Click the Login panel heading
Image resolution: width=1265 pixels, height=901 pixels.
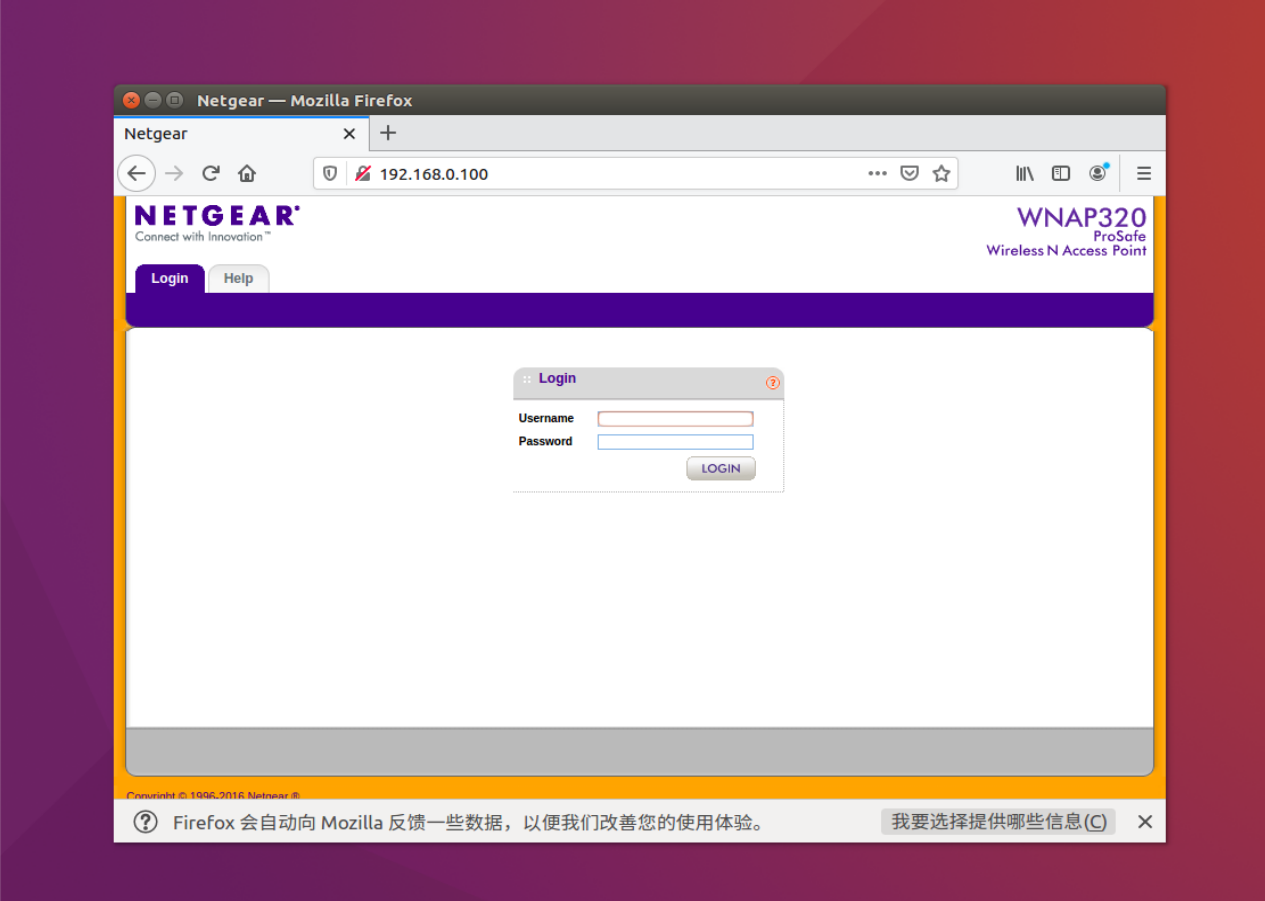point(557,378)
